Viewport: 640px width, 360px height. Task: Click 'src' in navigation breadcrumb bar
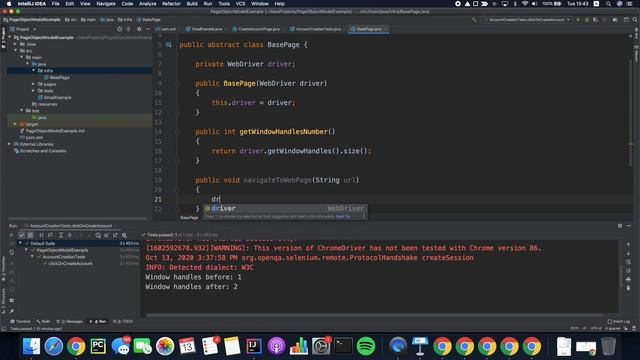[71, 20]
